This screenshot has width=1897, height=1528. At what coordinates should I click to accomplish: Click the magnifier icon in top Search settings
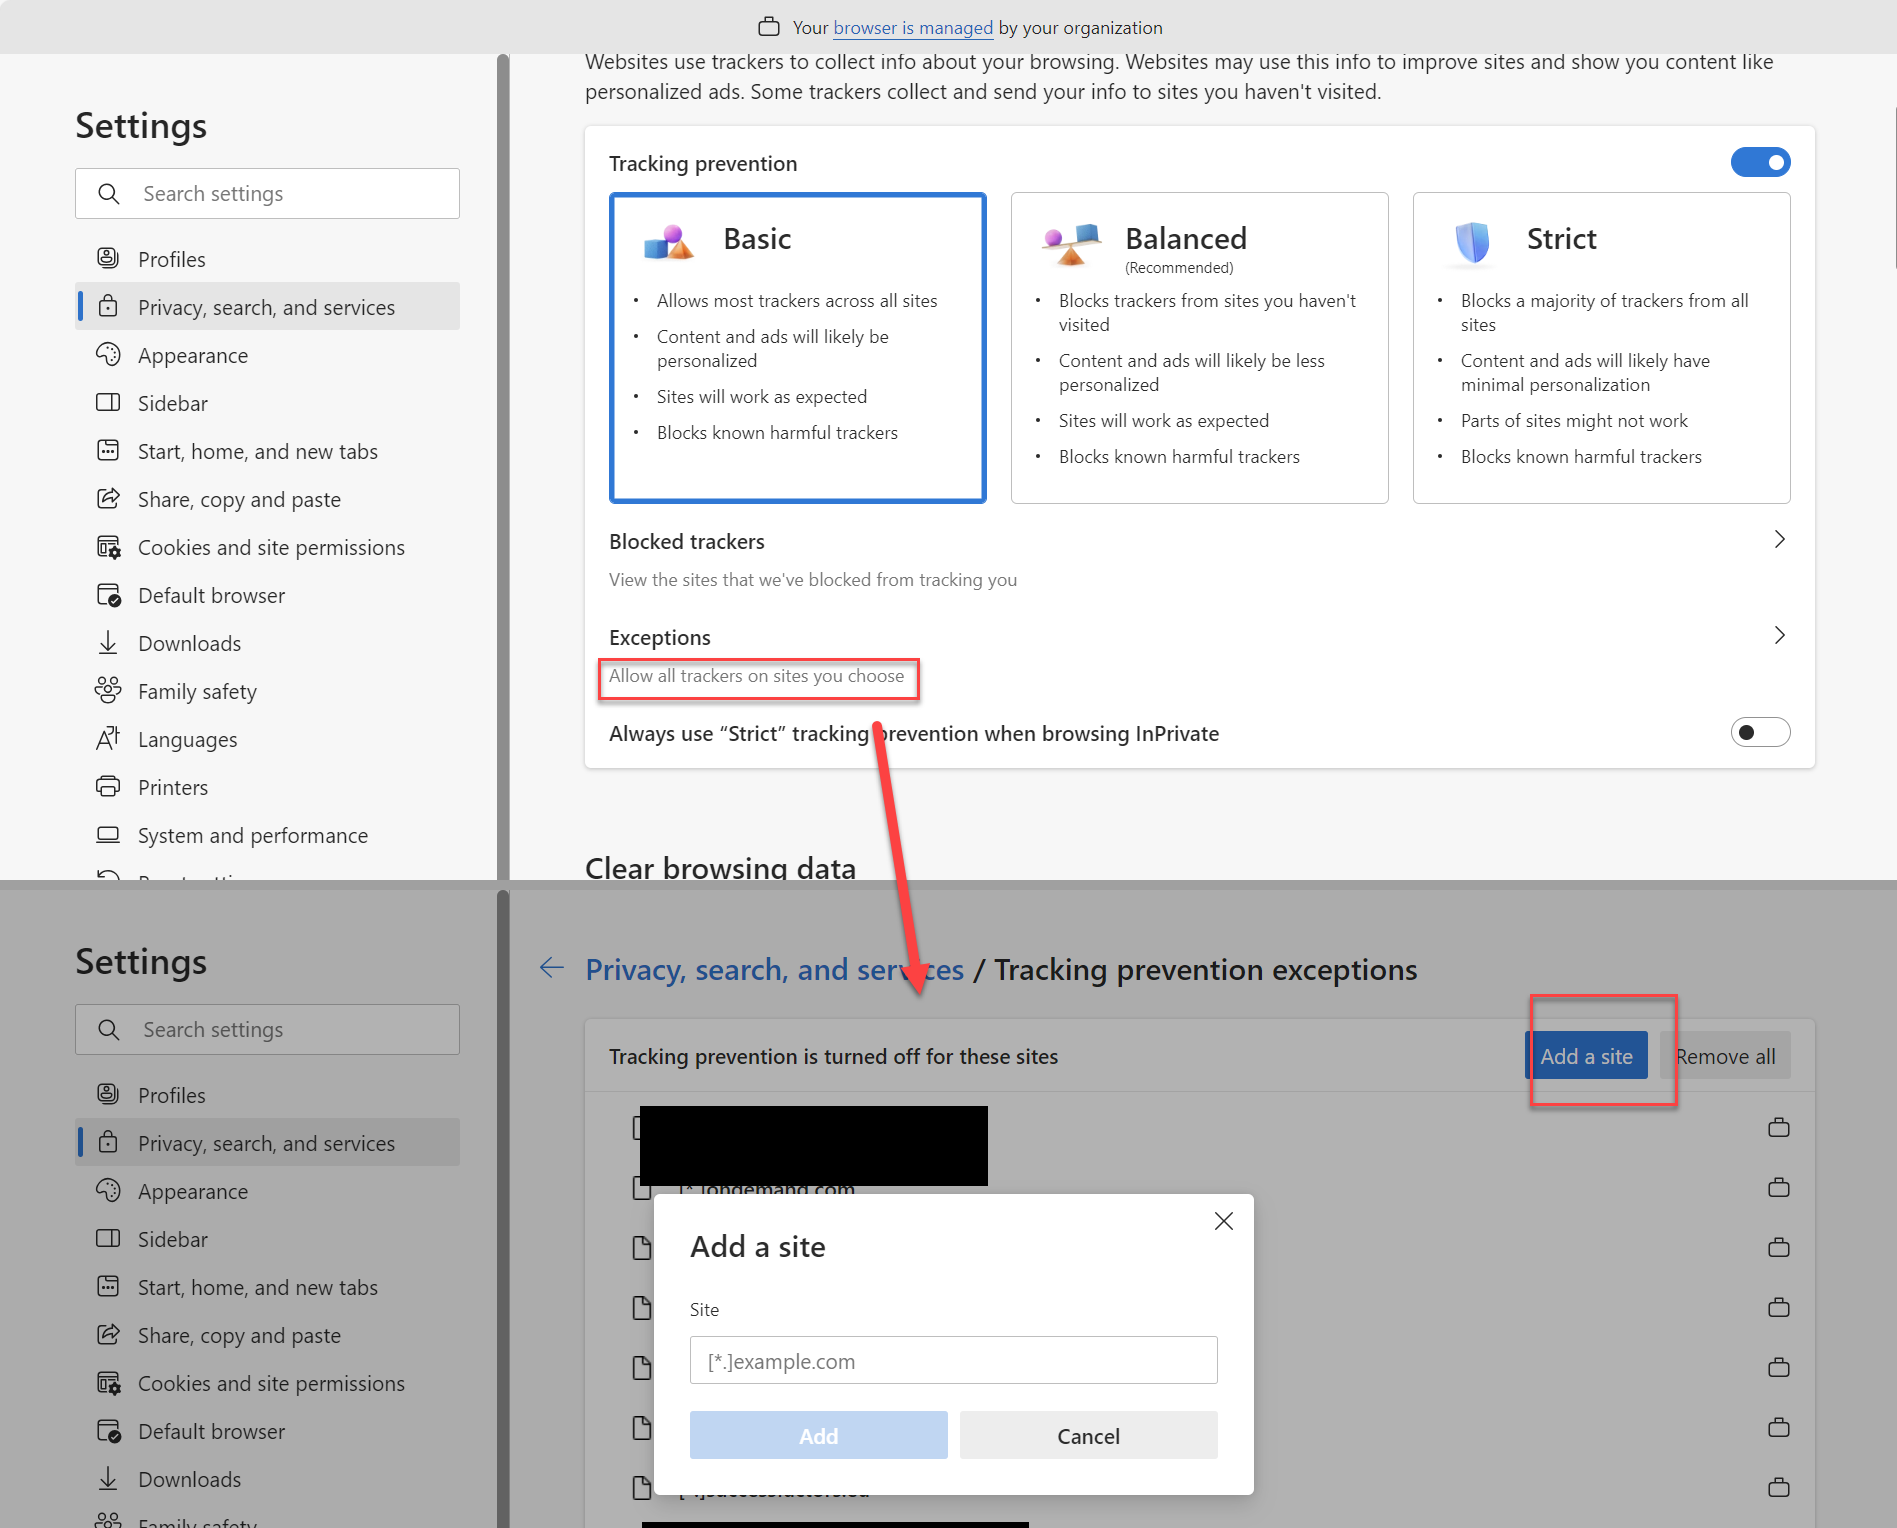coord(109,193)
